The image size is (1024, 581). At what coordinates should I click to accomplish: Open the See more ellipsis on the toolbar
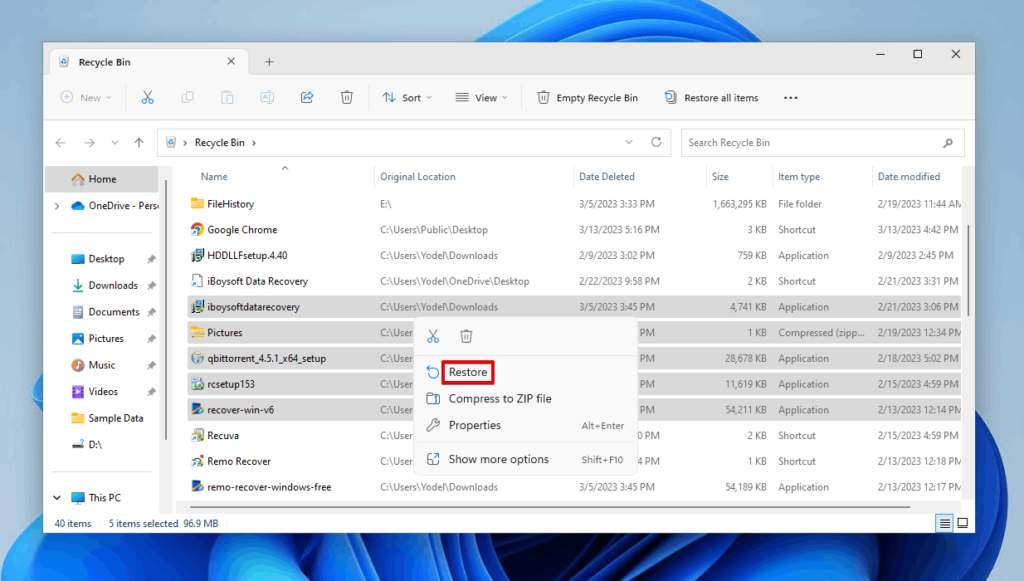pyautogui.click(x=791, y=97)
